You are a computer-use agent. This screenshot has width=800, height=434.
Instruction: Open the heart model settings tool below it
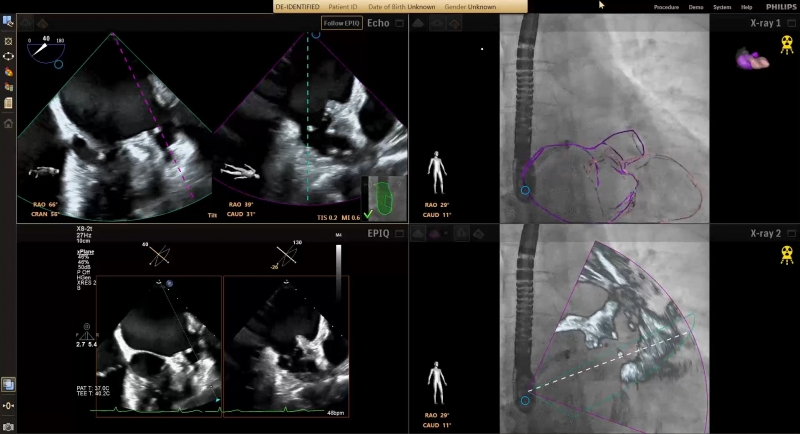coord(8,87)
